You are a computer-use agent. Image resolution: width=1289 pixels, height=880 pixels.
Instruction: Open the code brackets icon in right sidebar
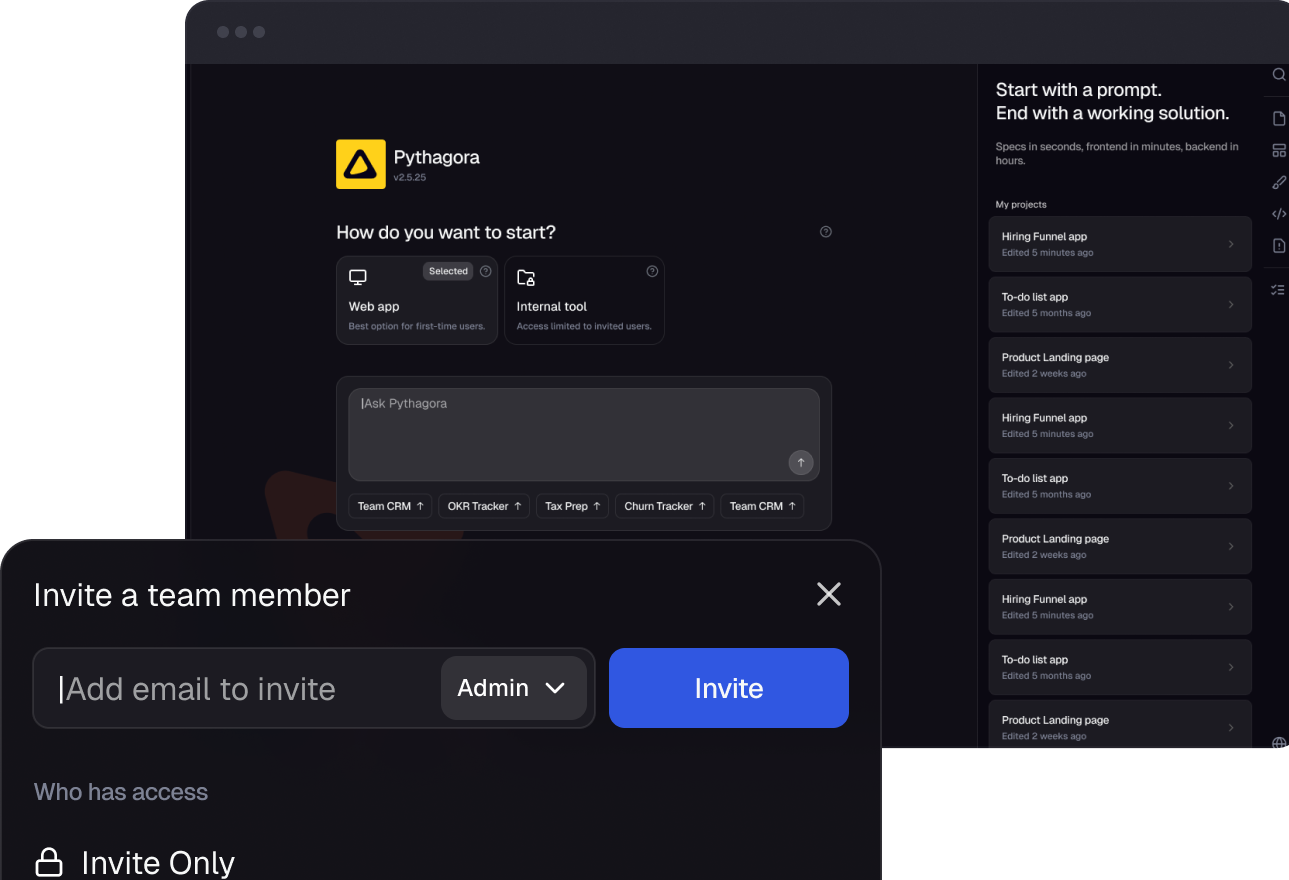(1278, 214)
